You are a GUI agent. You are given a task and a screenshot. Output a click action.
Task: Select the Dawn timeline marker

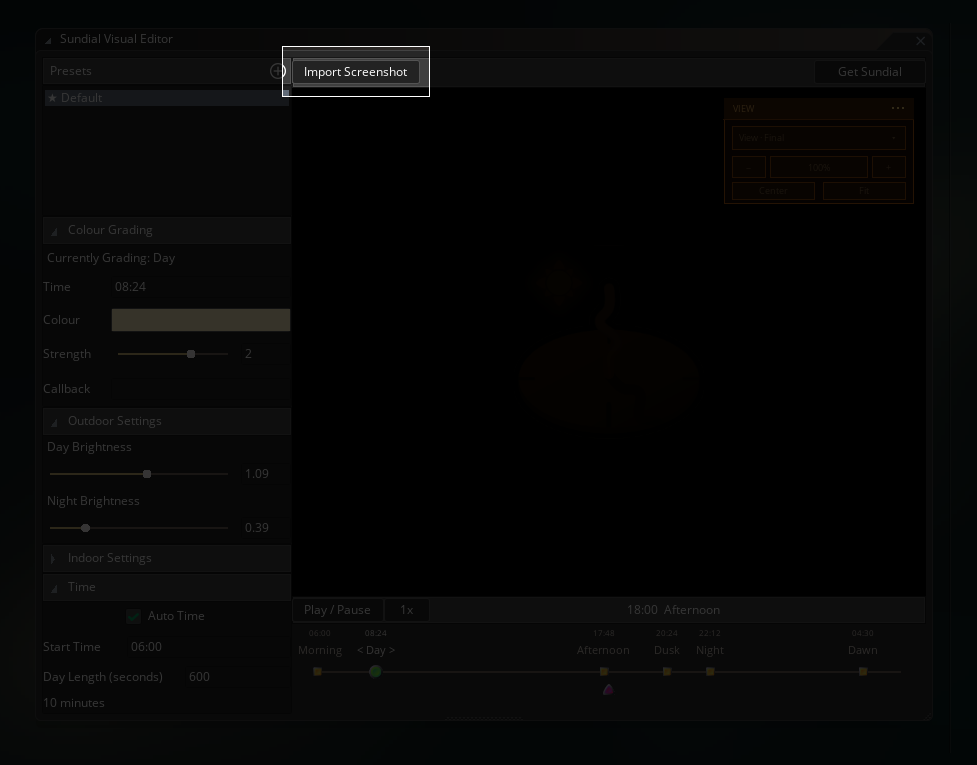click(x=863, y=672)
